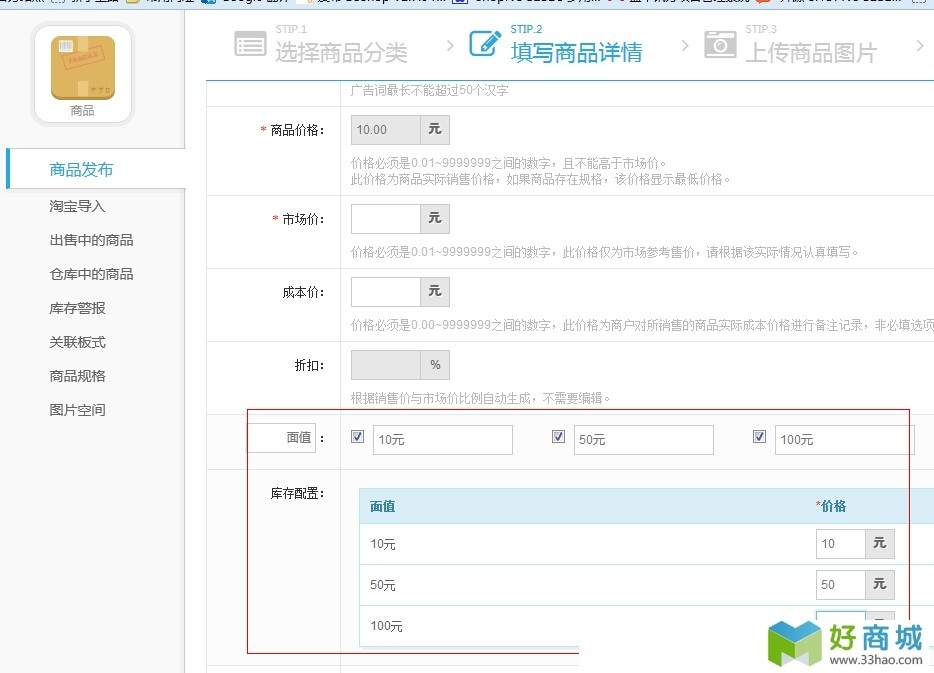Uncheck the 50元 face value checkbox

click(x=558, y=437)
